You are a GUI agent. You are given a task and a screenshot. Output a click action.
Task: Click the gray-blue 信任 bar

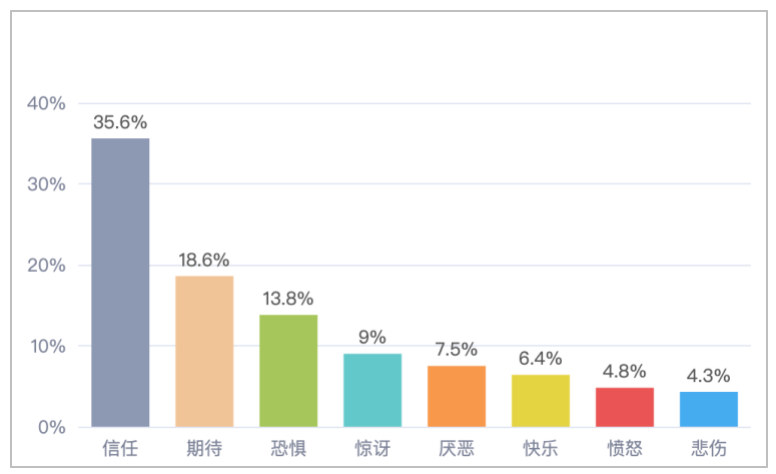[120, 282]
